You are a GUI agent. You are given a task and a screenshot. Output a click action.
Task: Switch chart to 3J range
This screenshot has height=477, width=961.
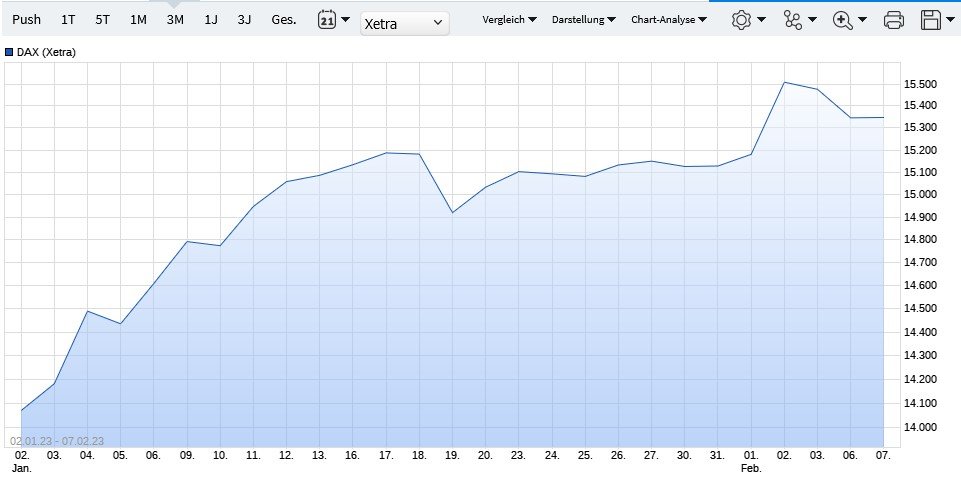click(245, 19)
